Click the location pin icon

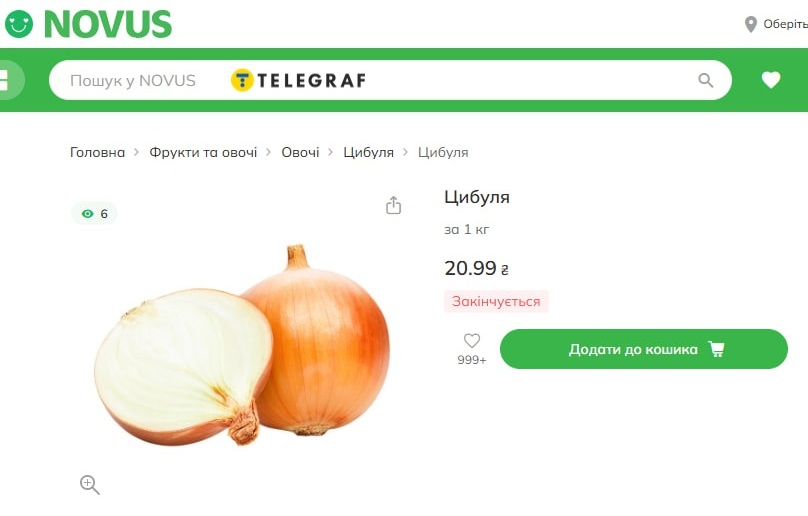(x=751, y=24)
